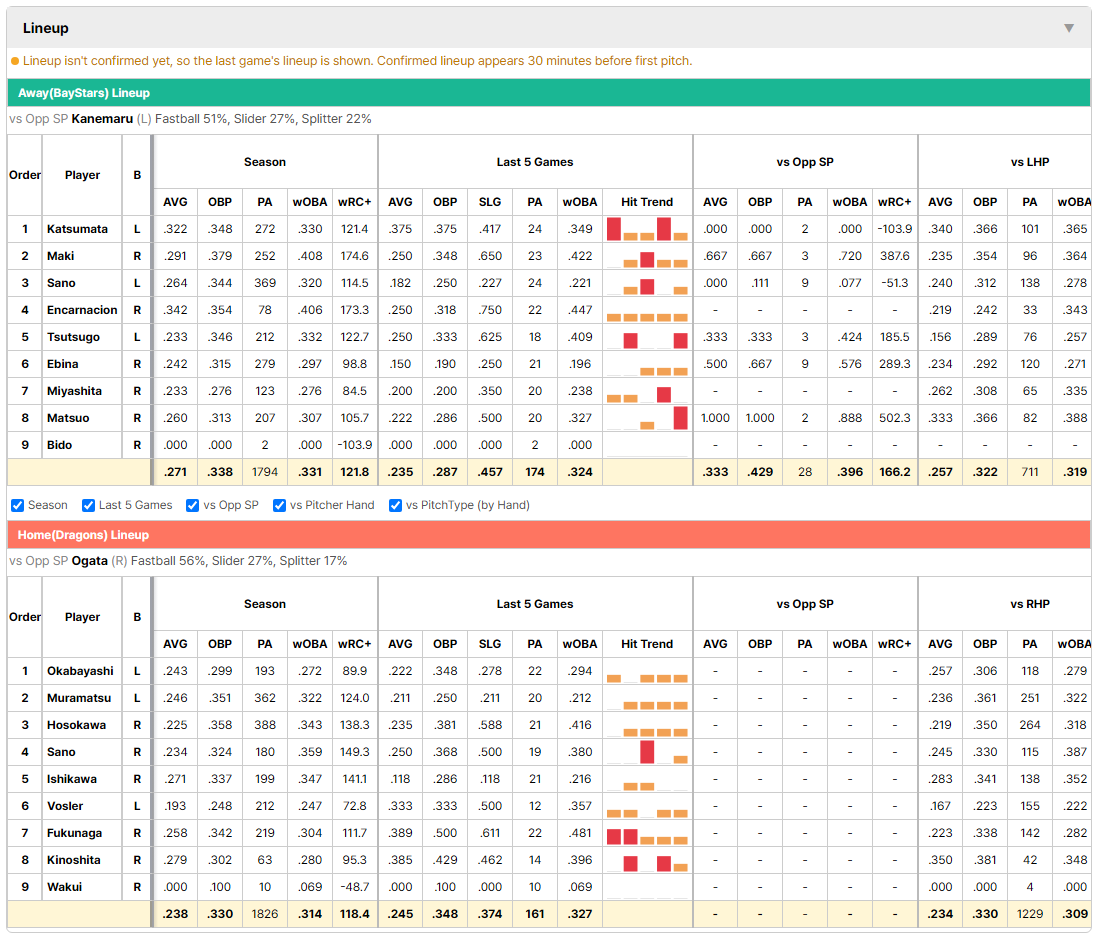The width and height of the screenshot is (1098, 939).
Task: Click the orange lineup warning dot
Action: [15, 61]
